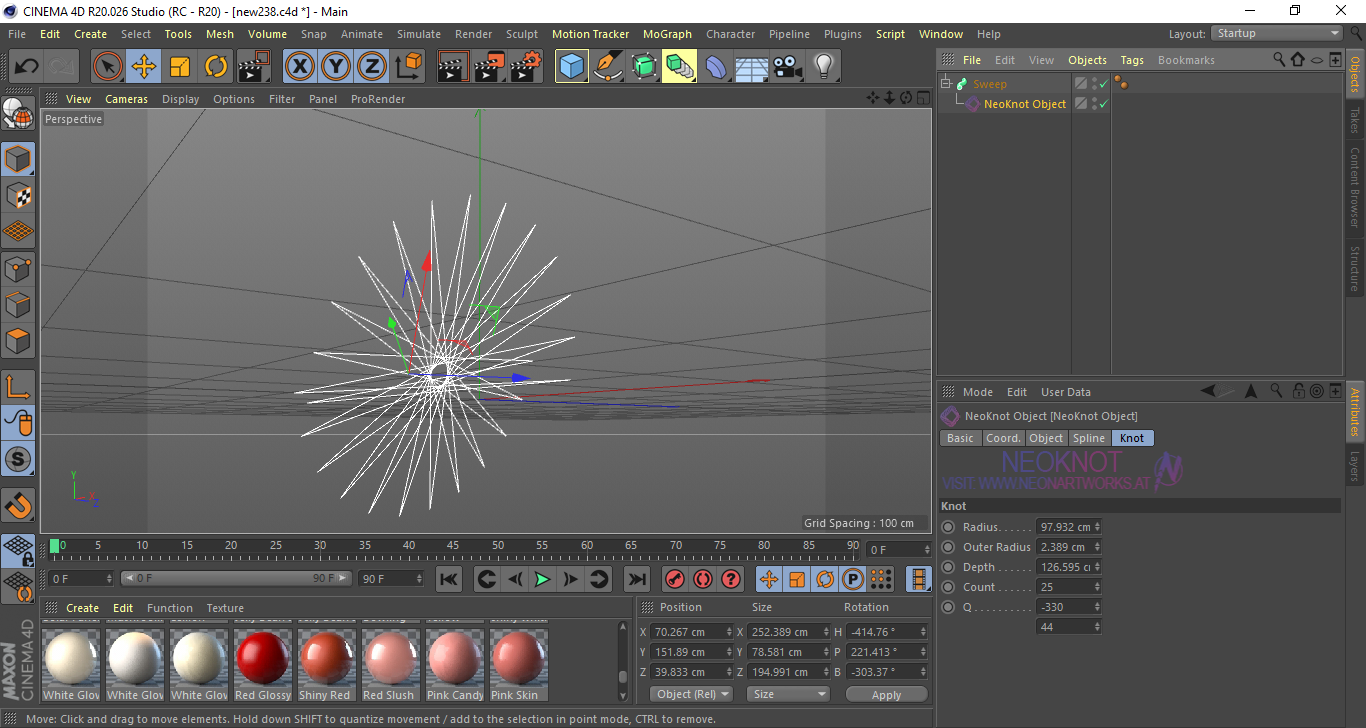Play animation forward

point(542,579)
